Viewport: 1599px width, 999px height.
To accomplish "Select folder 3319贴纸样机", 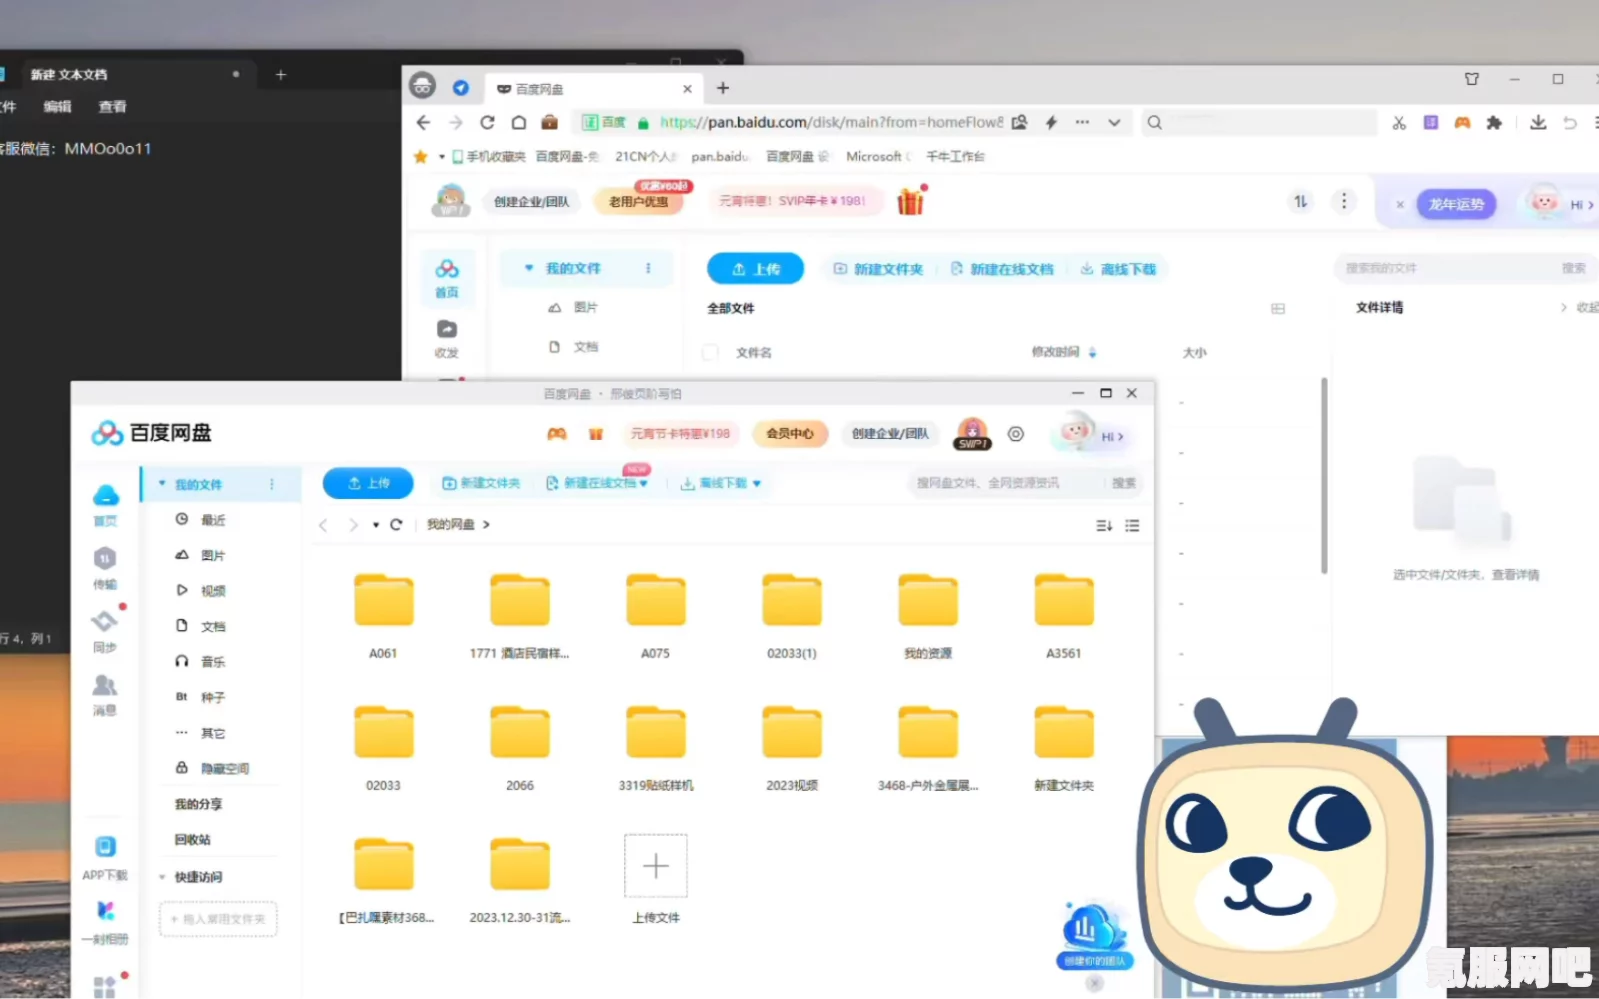I will pyautogui.click(x=656, y=732).
